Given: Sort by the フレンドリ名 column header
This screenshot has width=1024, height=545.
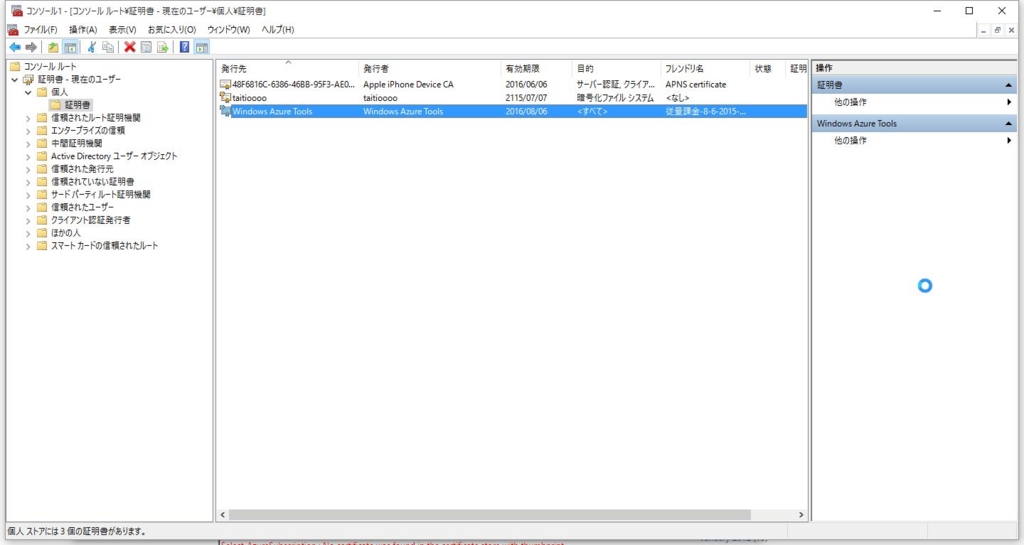Looking at the screenshot, I should point(705,68).
